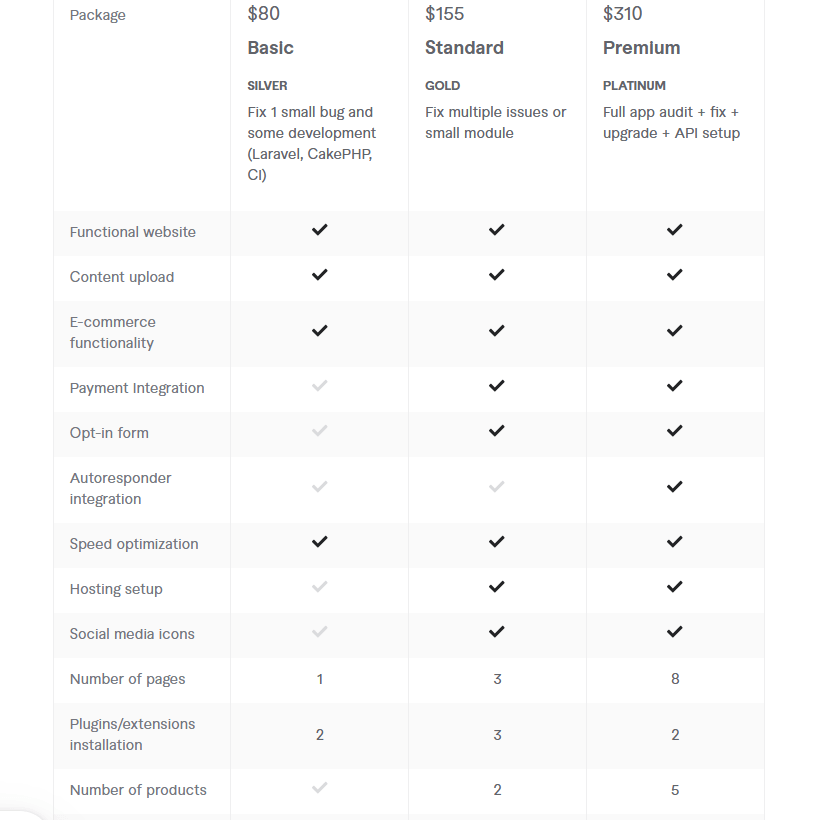
Task: Click Premium checkmark for E-commerce functionality
Action: [x=675, y=331]
